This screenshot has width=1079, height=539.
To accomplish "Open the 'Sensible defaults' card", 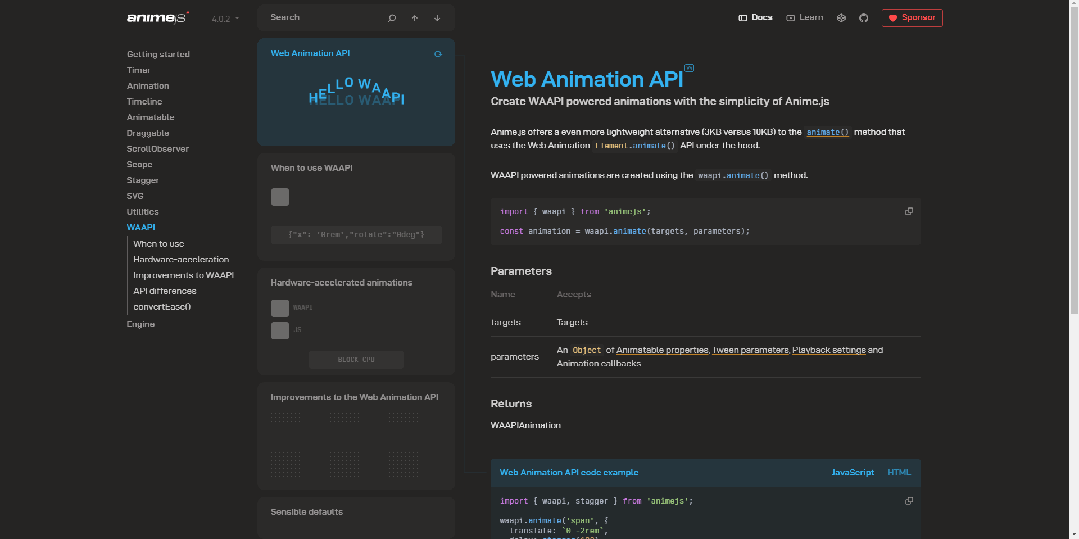I will point(356,518).
